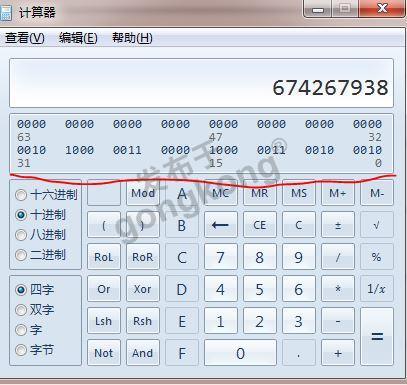This screenshot has height=385, width=407.
Task: Click the number 1 key
Action: tap(221, 321)
